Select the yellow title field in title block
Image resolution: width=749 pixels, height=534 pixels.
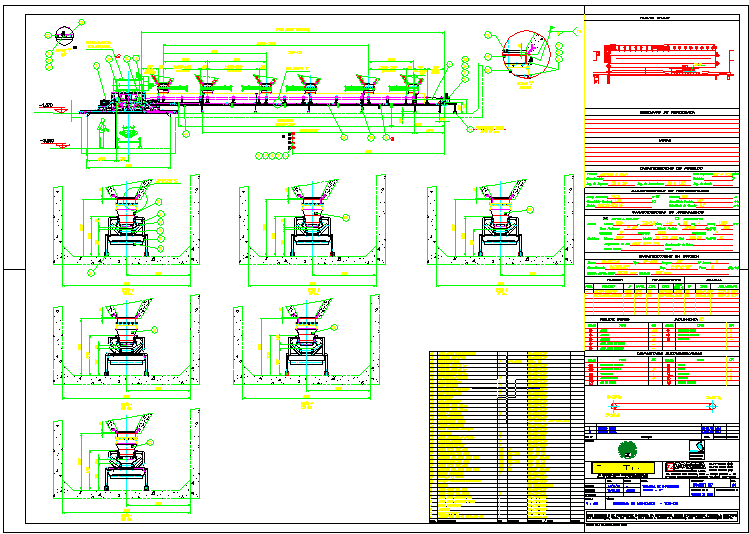tap(621, 467)
